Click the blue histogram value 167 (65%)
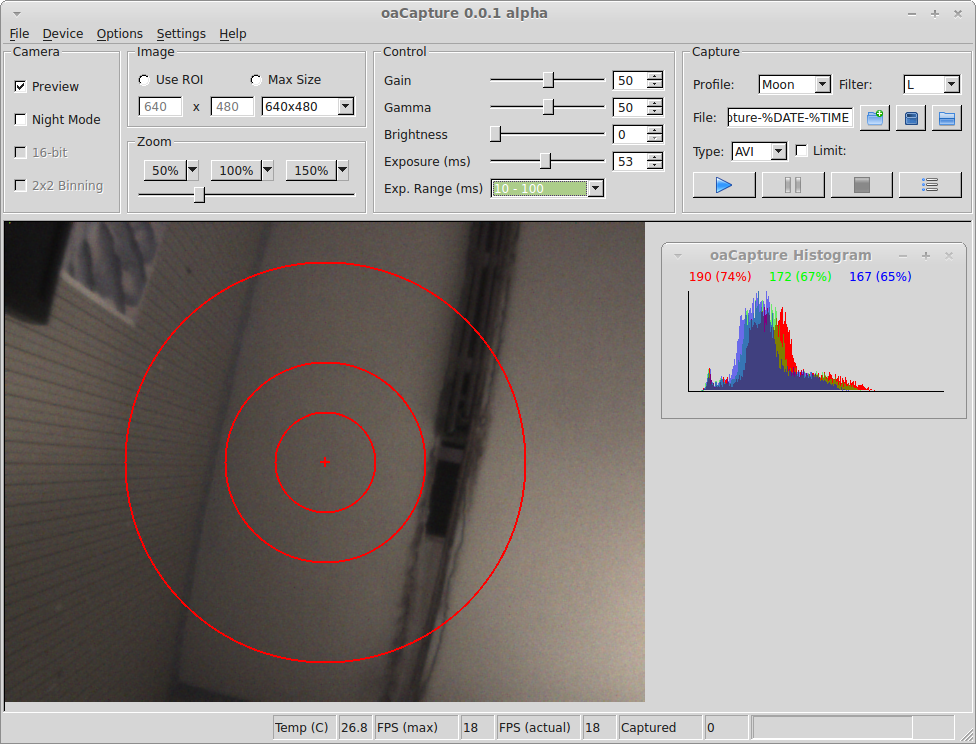The image size is (976, 744). 880,276
